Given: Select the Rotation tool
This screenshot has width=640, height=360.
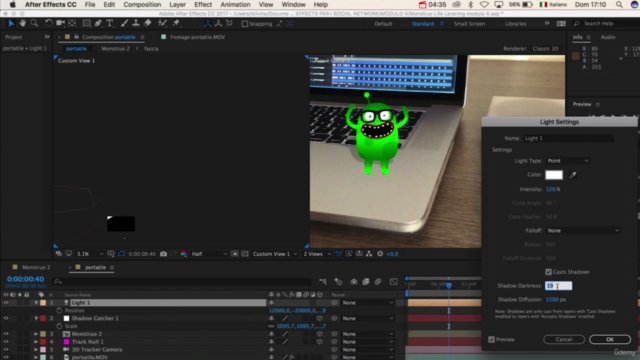Looking at the screenshot, I should click(x=49, y=23).
